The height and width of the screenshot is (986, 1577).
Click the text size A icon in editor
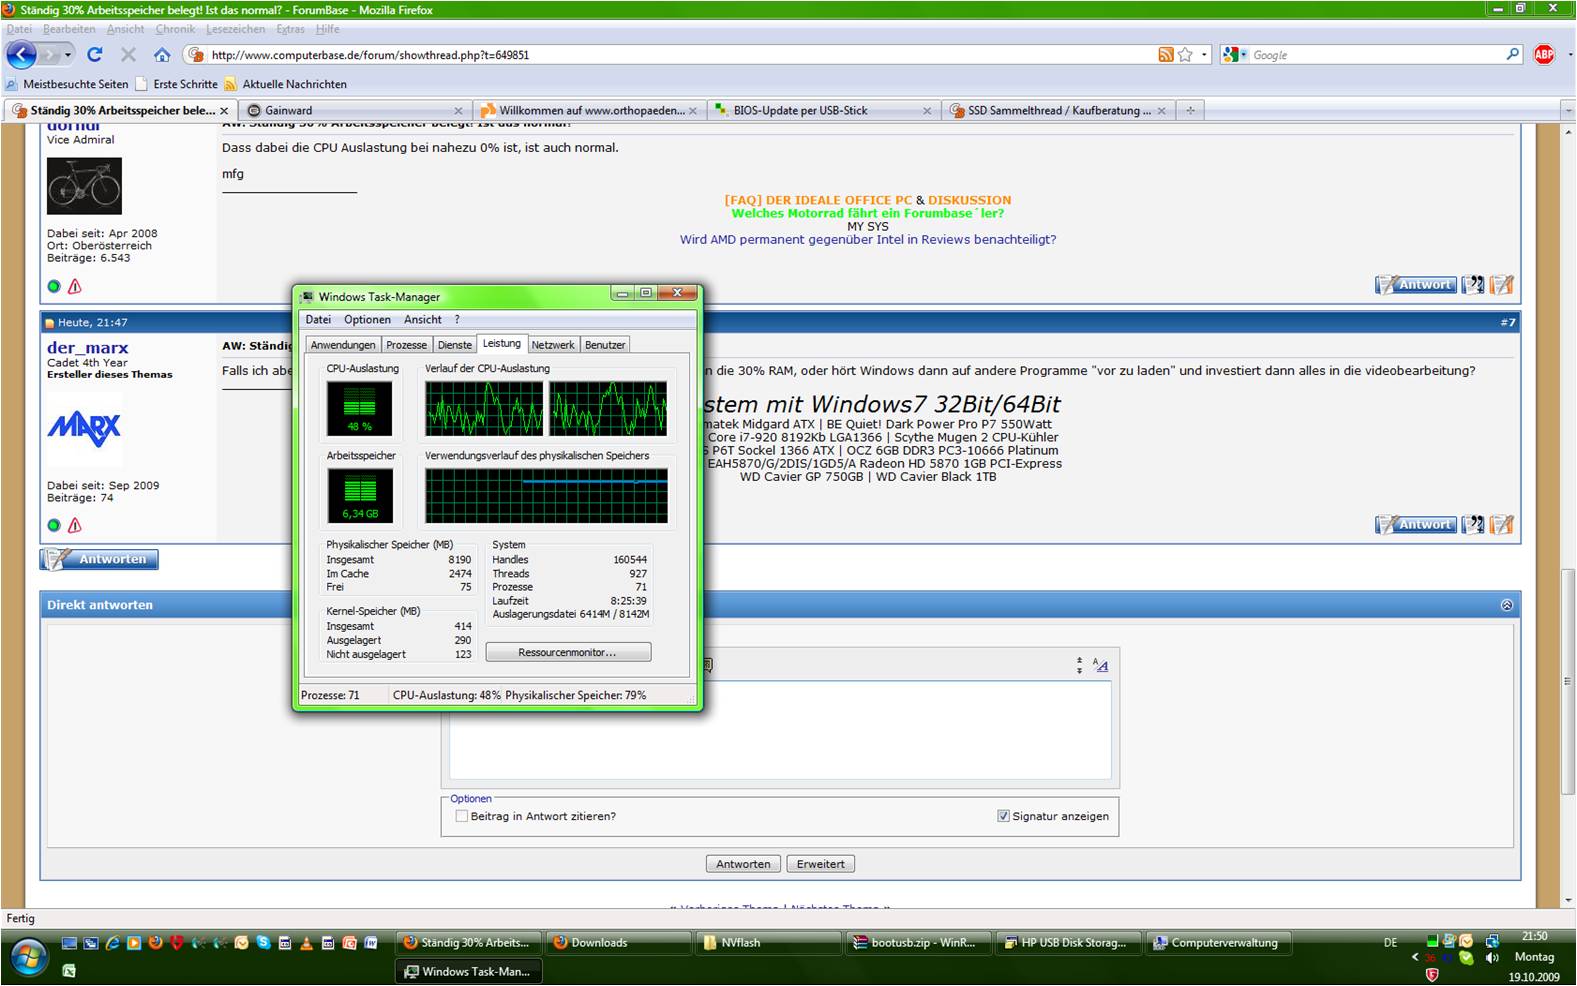(x=1100, y=665)
